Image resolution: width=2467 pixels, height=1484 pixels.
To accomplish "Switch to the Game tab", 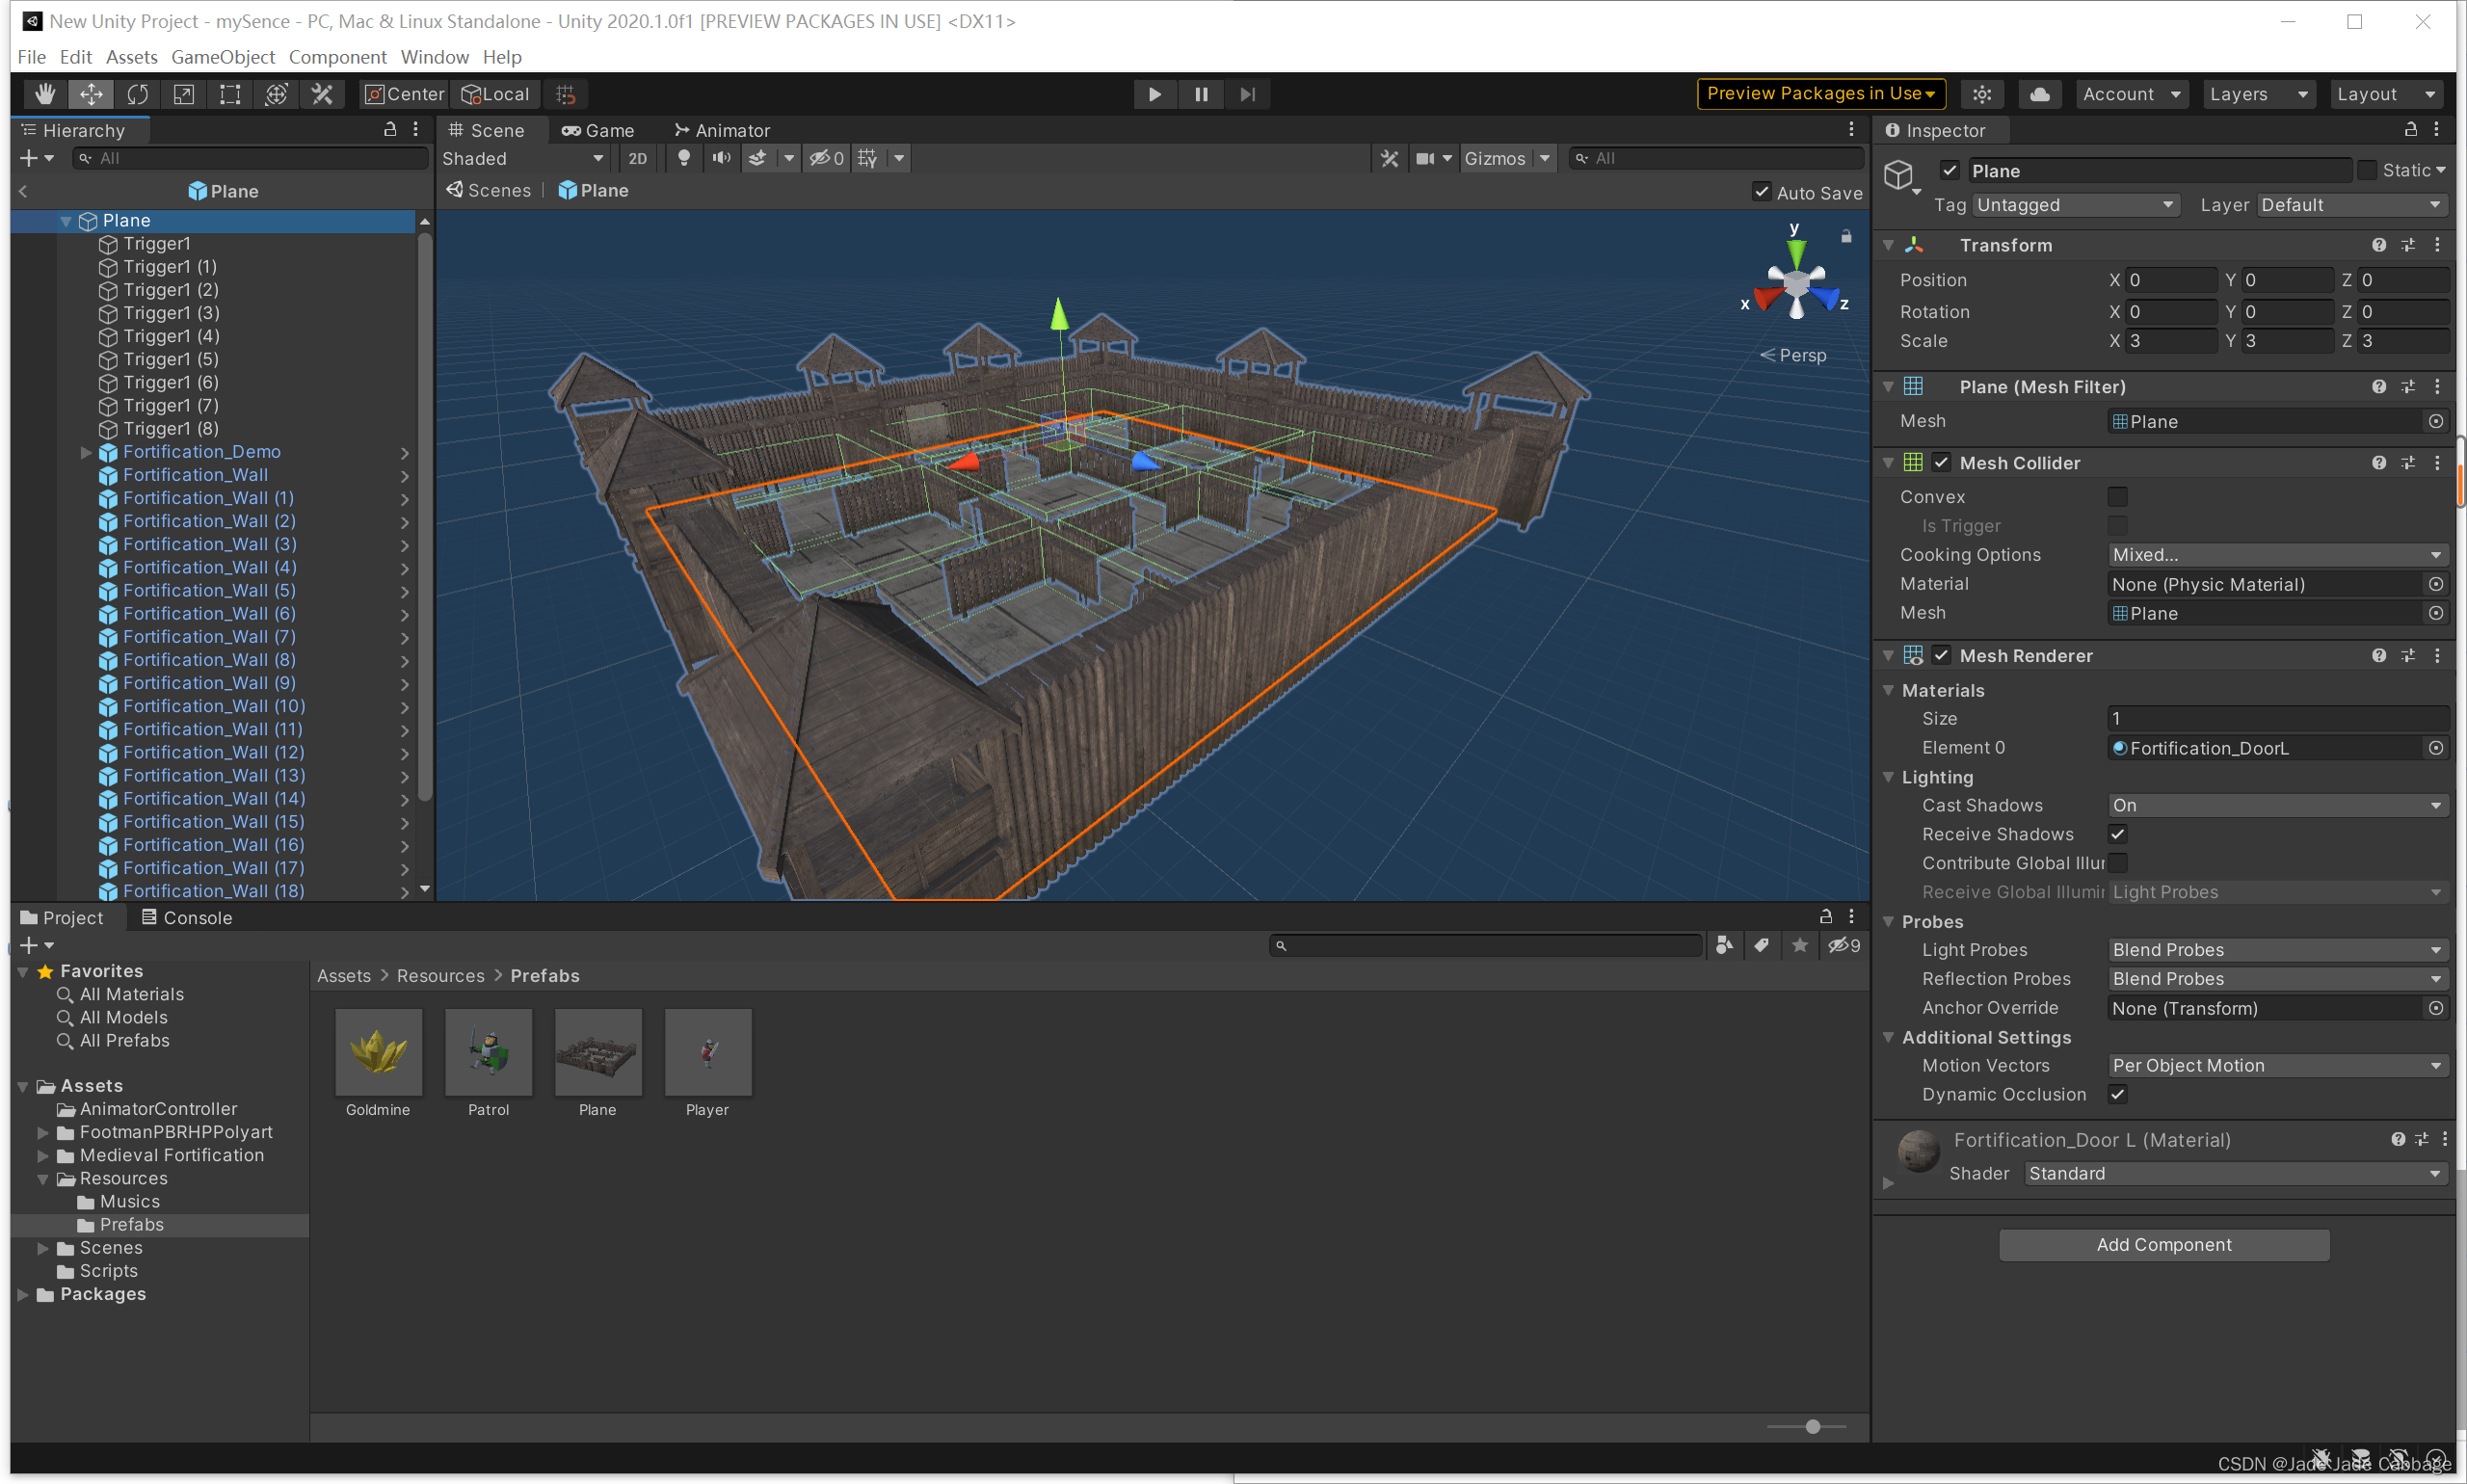I will (x=598, y=130).
